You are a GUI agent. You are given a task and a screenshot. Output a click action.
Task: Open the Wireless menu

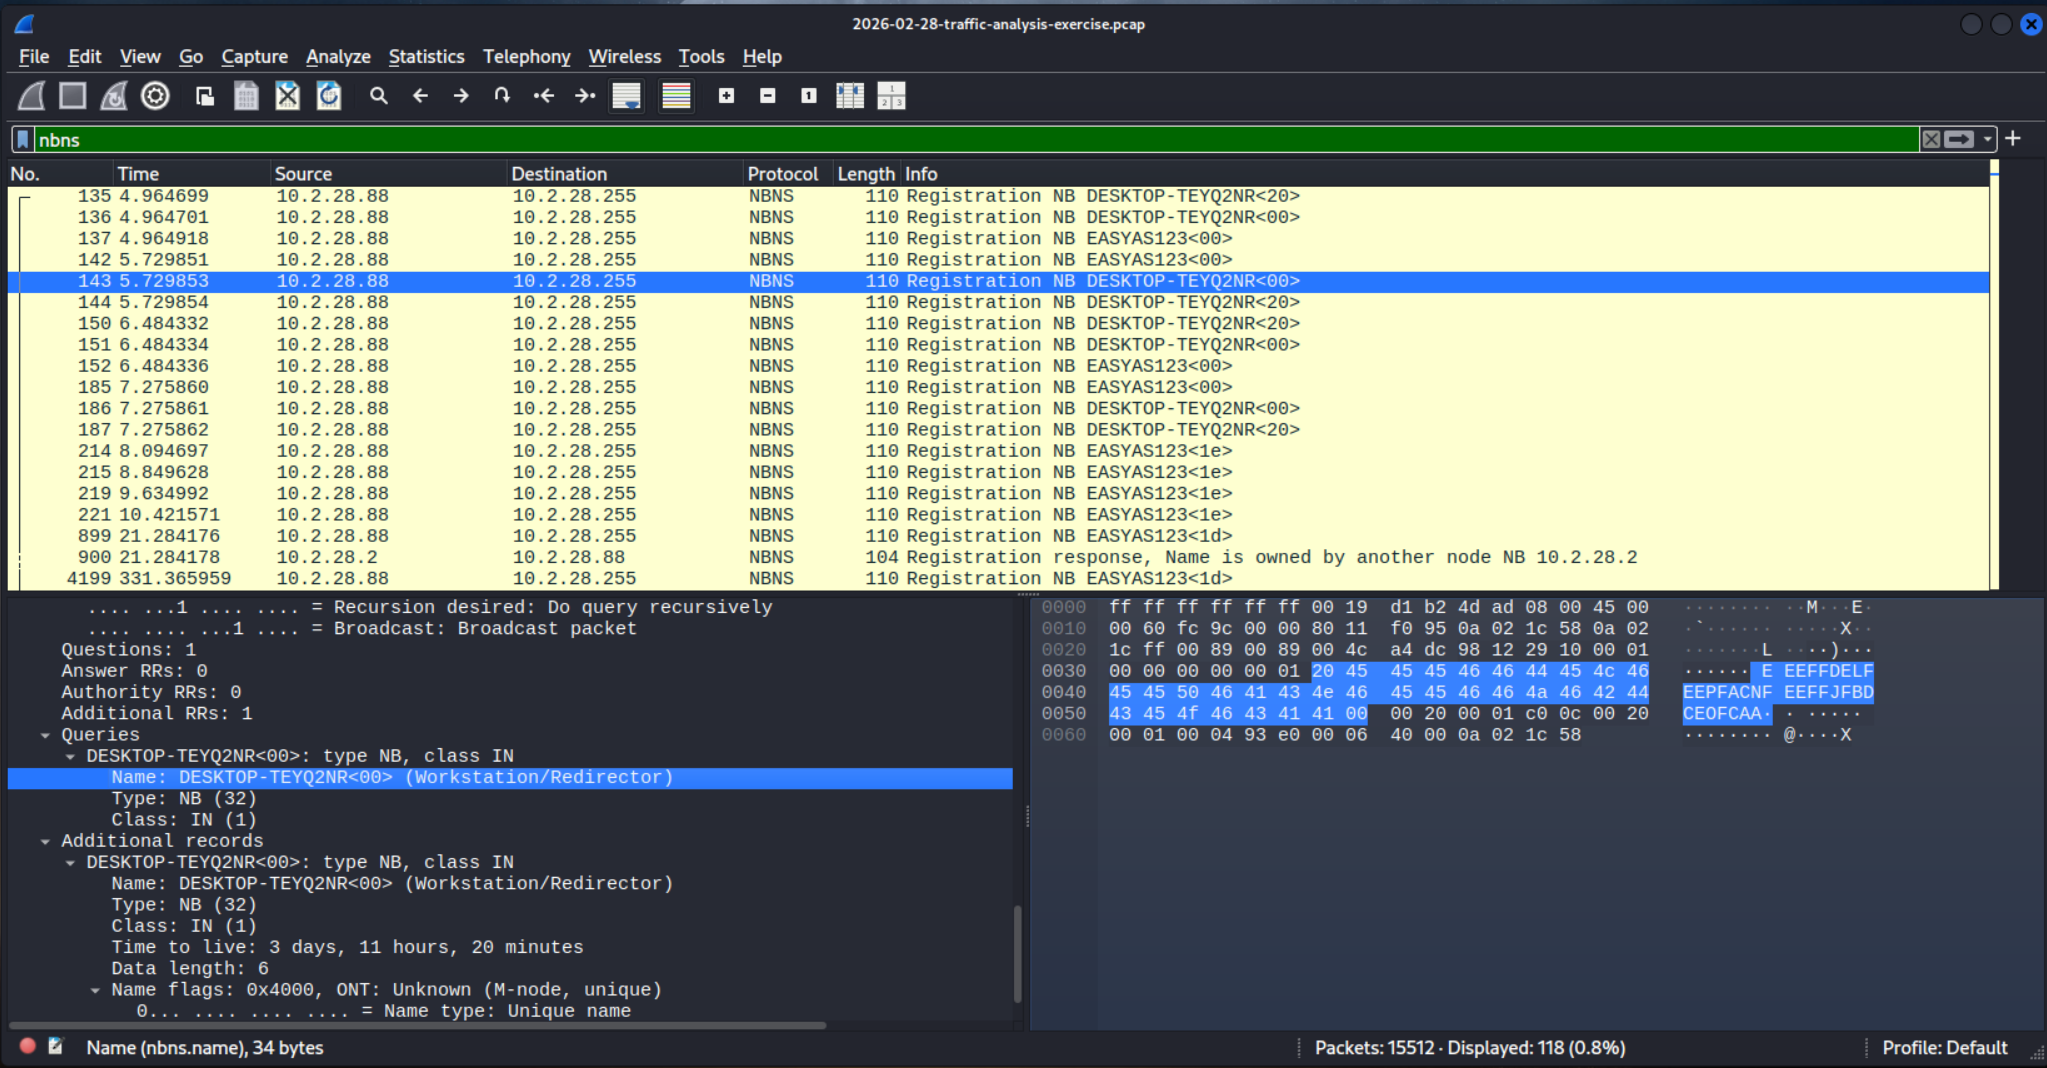(x=625, y=57)
